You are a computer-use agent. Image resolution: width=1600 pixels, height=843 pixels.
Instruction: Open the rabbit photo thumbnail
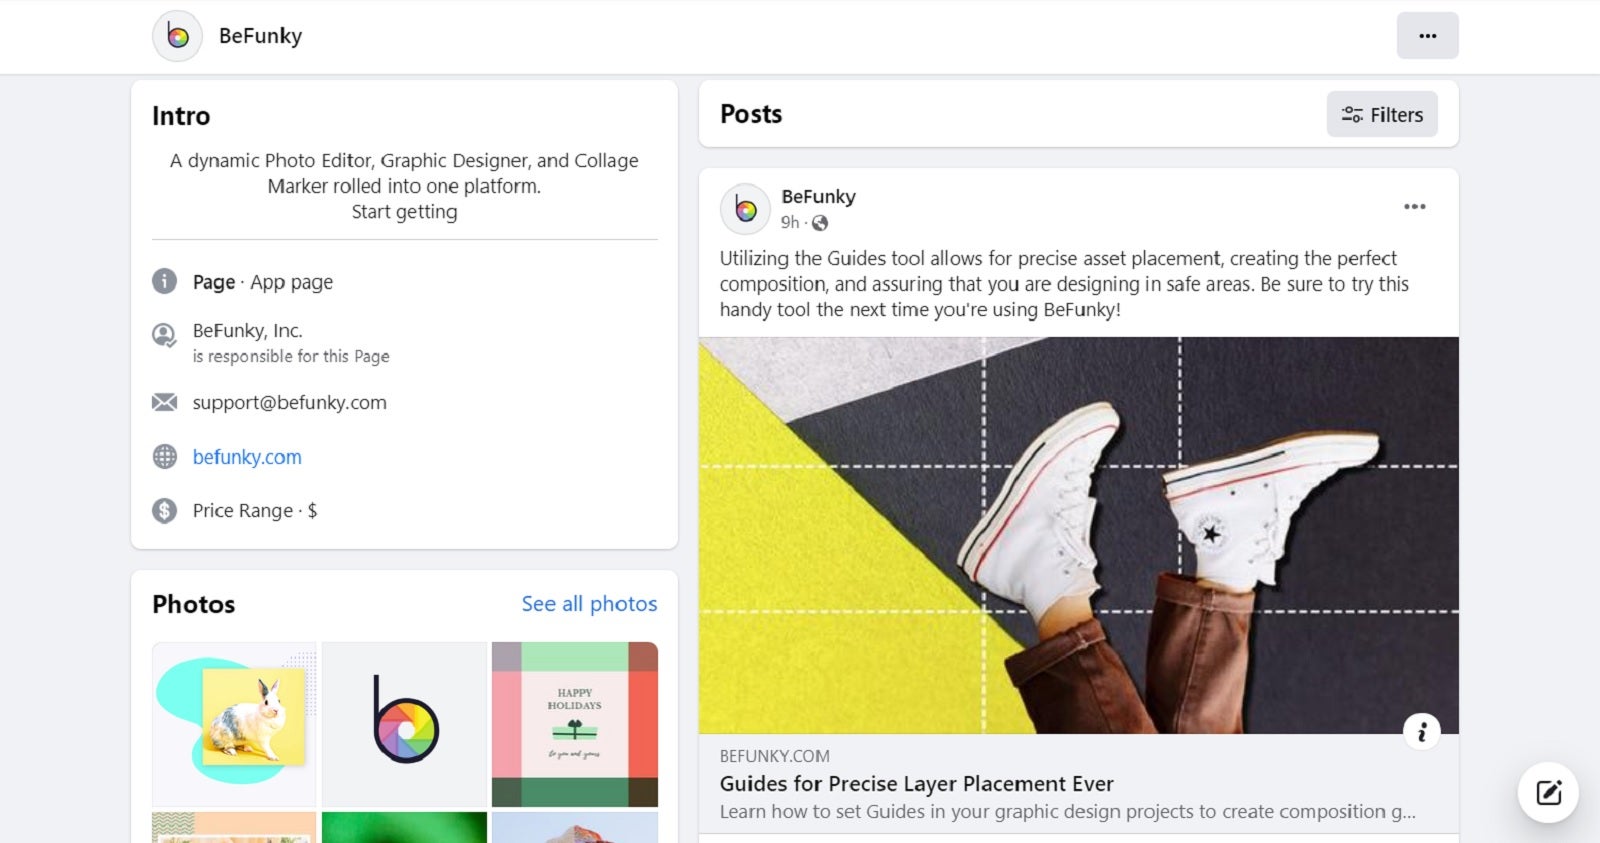tap(234, 724)
